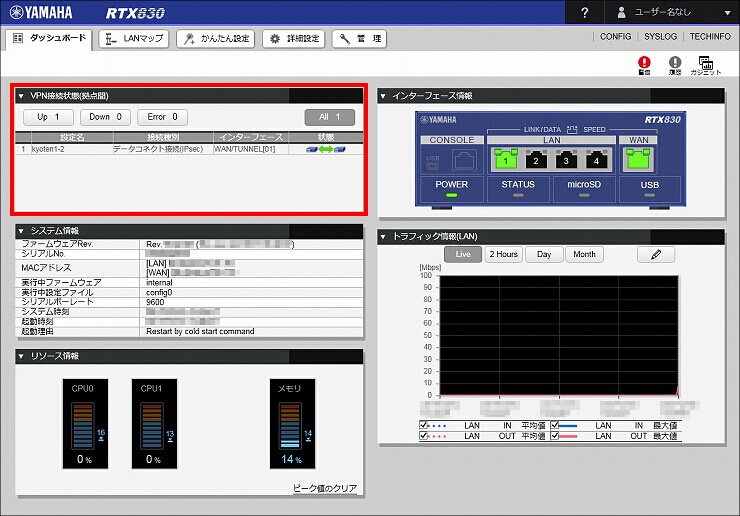Open the 詳細設定 tab

(x=294, y=39)
